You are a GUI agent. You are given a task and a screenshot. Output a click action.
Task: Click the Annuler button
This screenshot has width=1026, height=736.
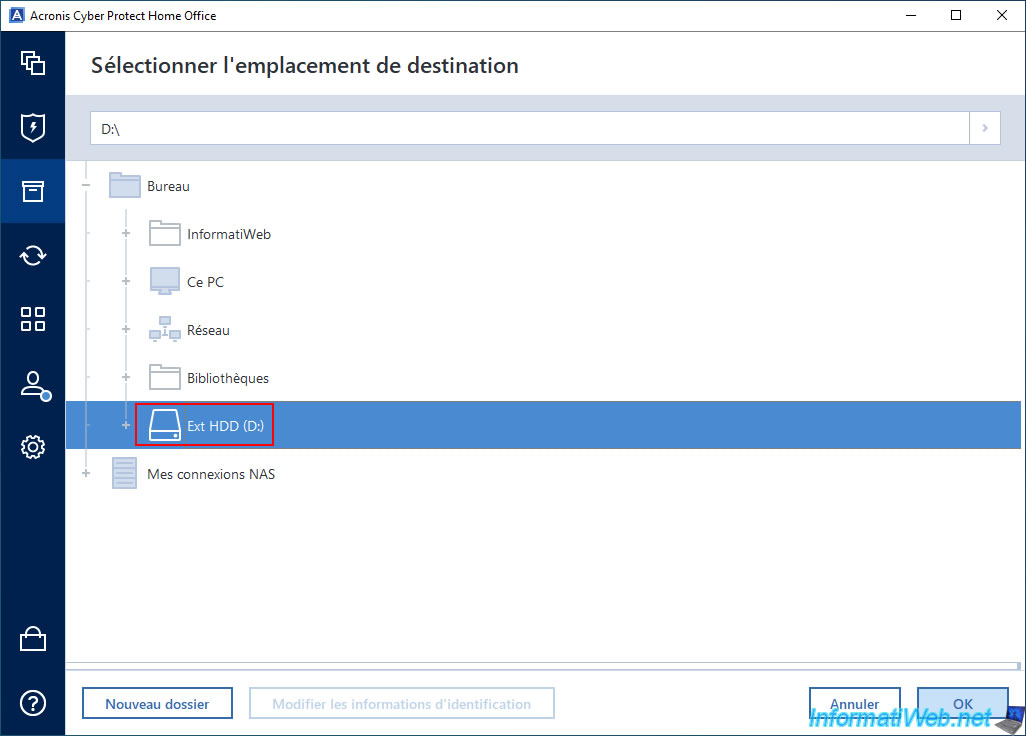pyautogui.click(x=854, y=704)
